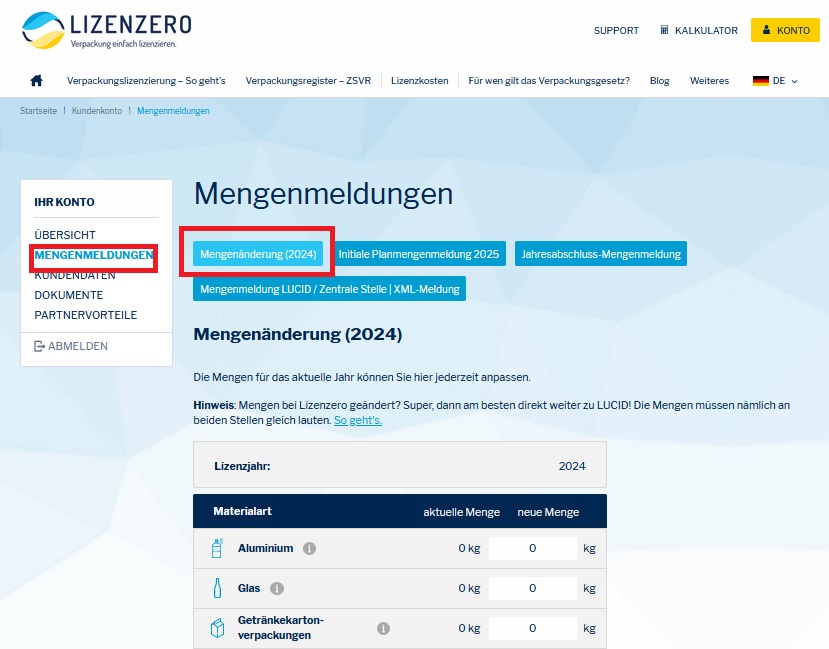Open the info icon next to Glas

[277, 588]
